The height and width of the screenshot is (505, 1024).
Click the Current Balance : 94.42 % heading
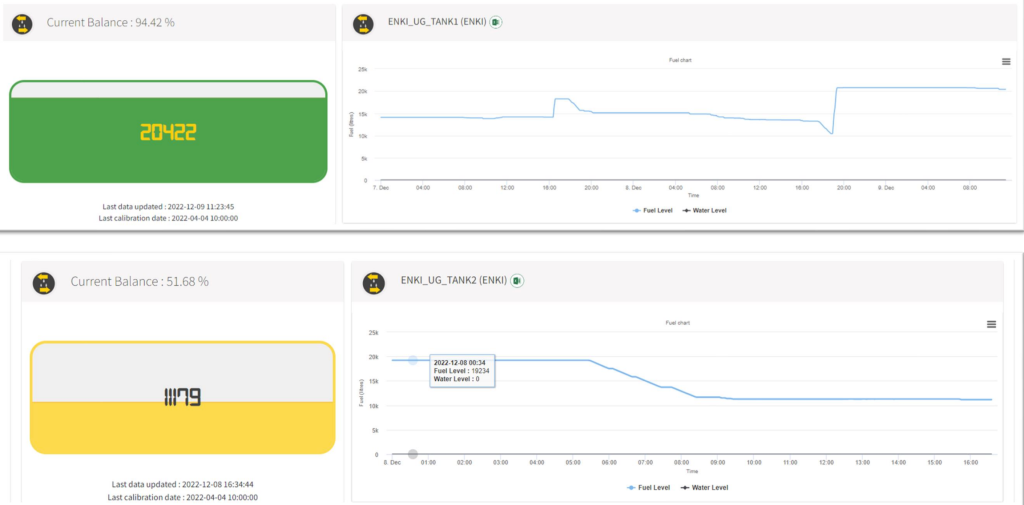coord(110,22)
